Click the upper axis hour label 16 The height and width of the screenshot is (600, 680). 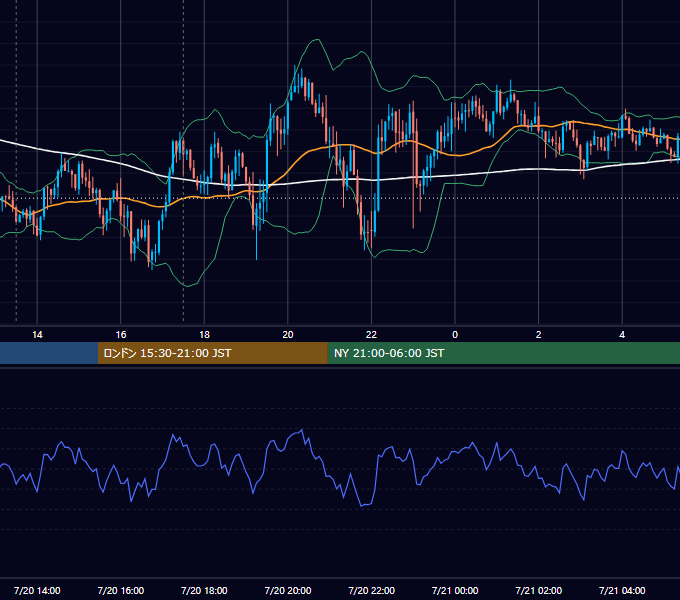click(121, 335)
